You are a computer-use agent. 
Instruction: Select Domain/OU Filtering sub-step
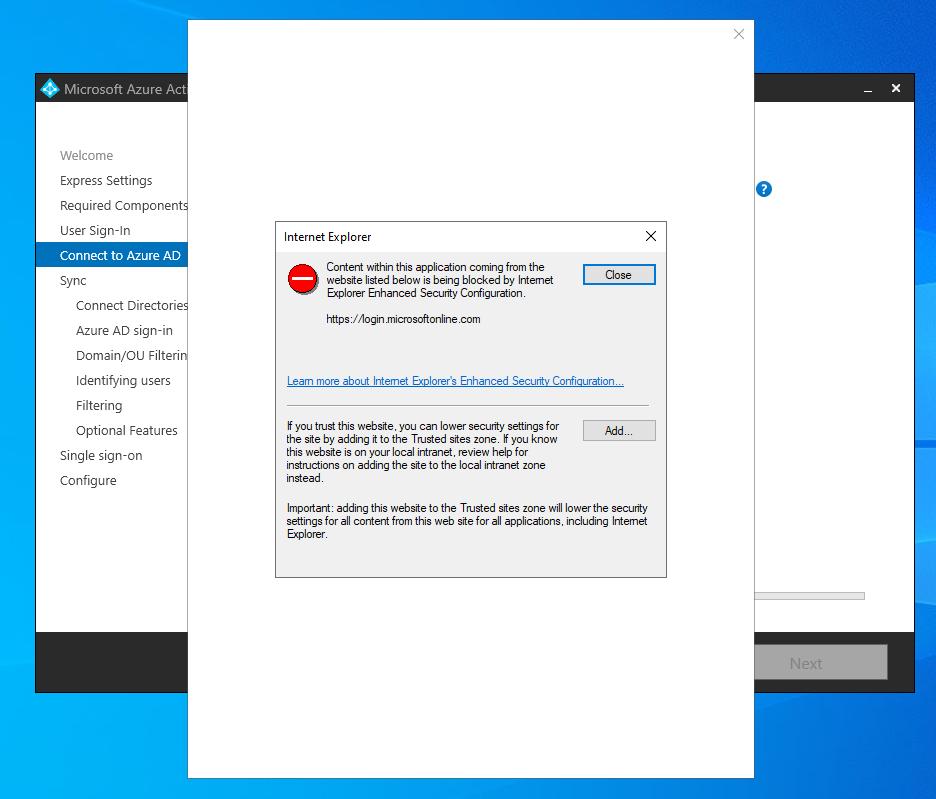pyautogui.click(x=131, y=355)
